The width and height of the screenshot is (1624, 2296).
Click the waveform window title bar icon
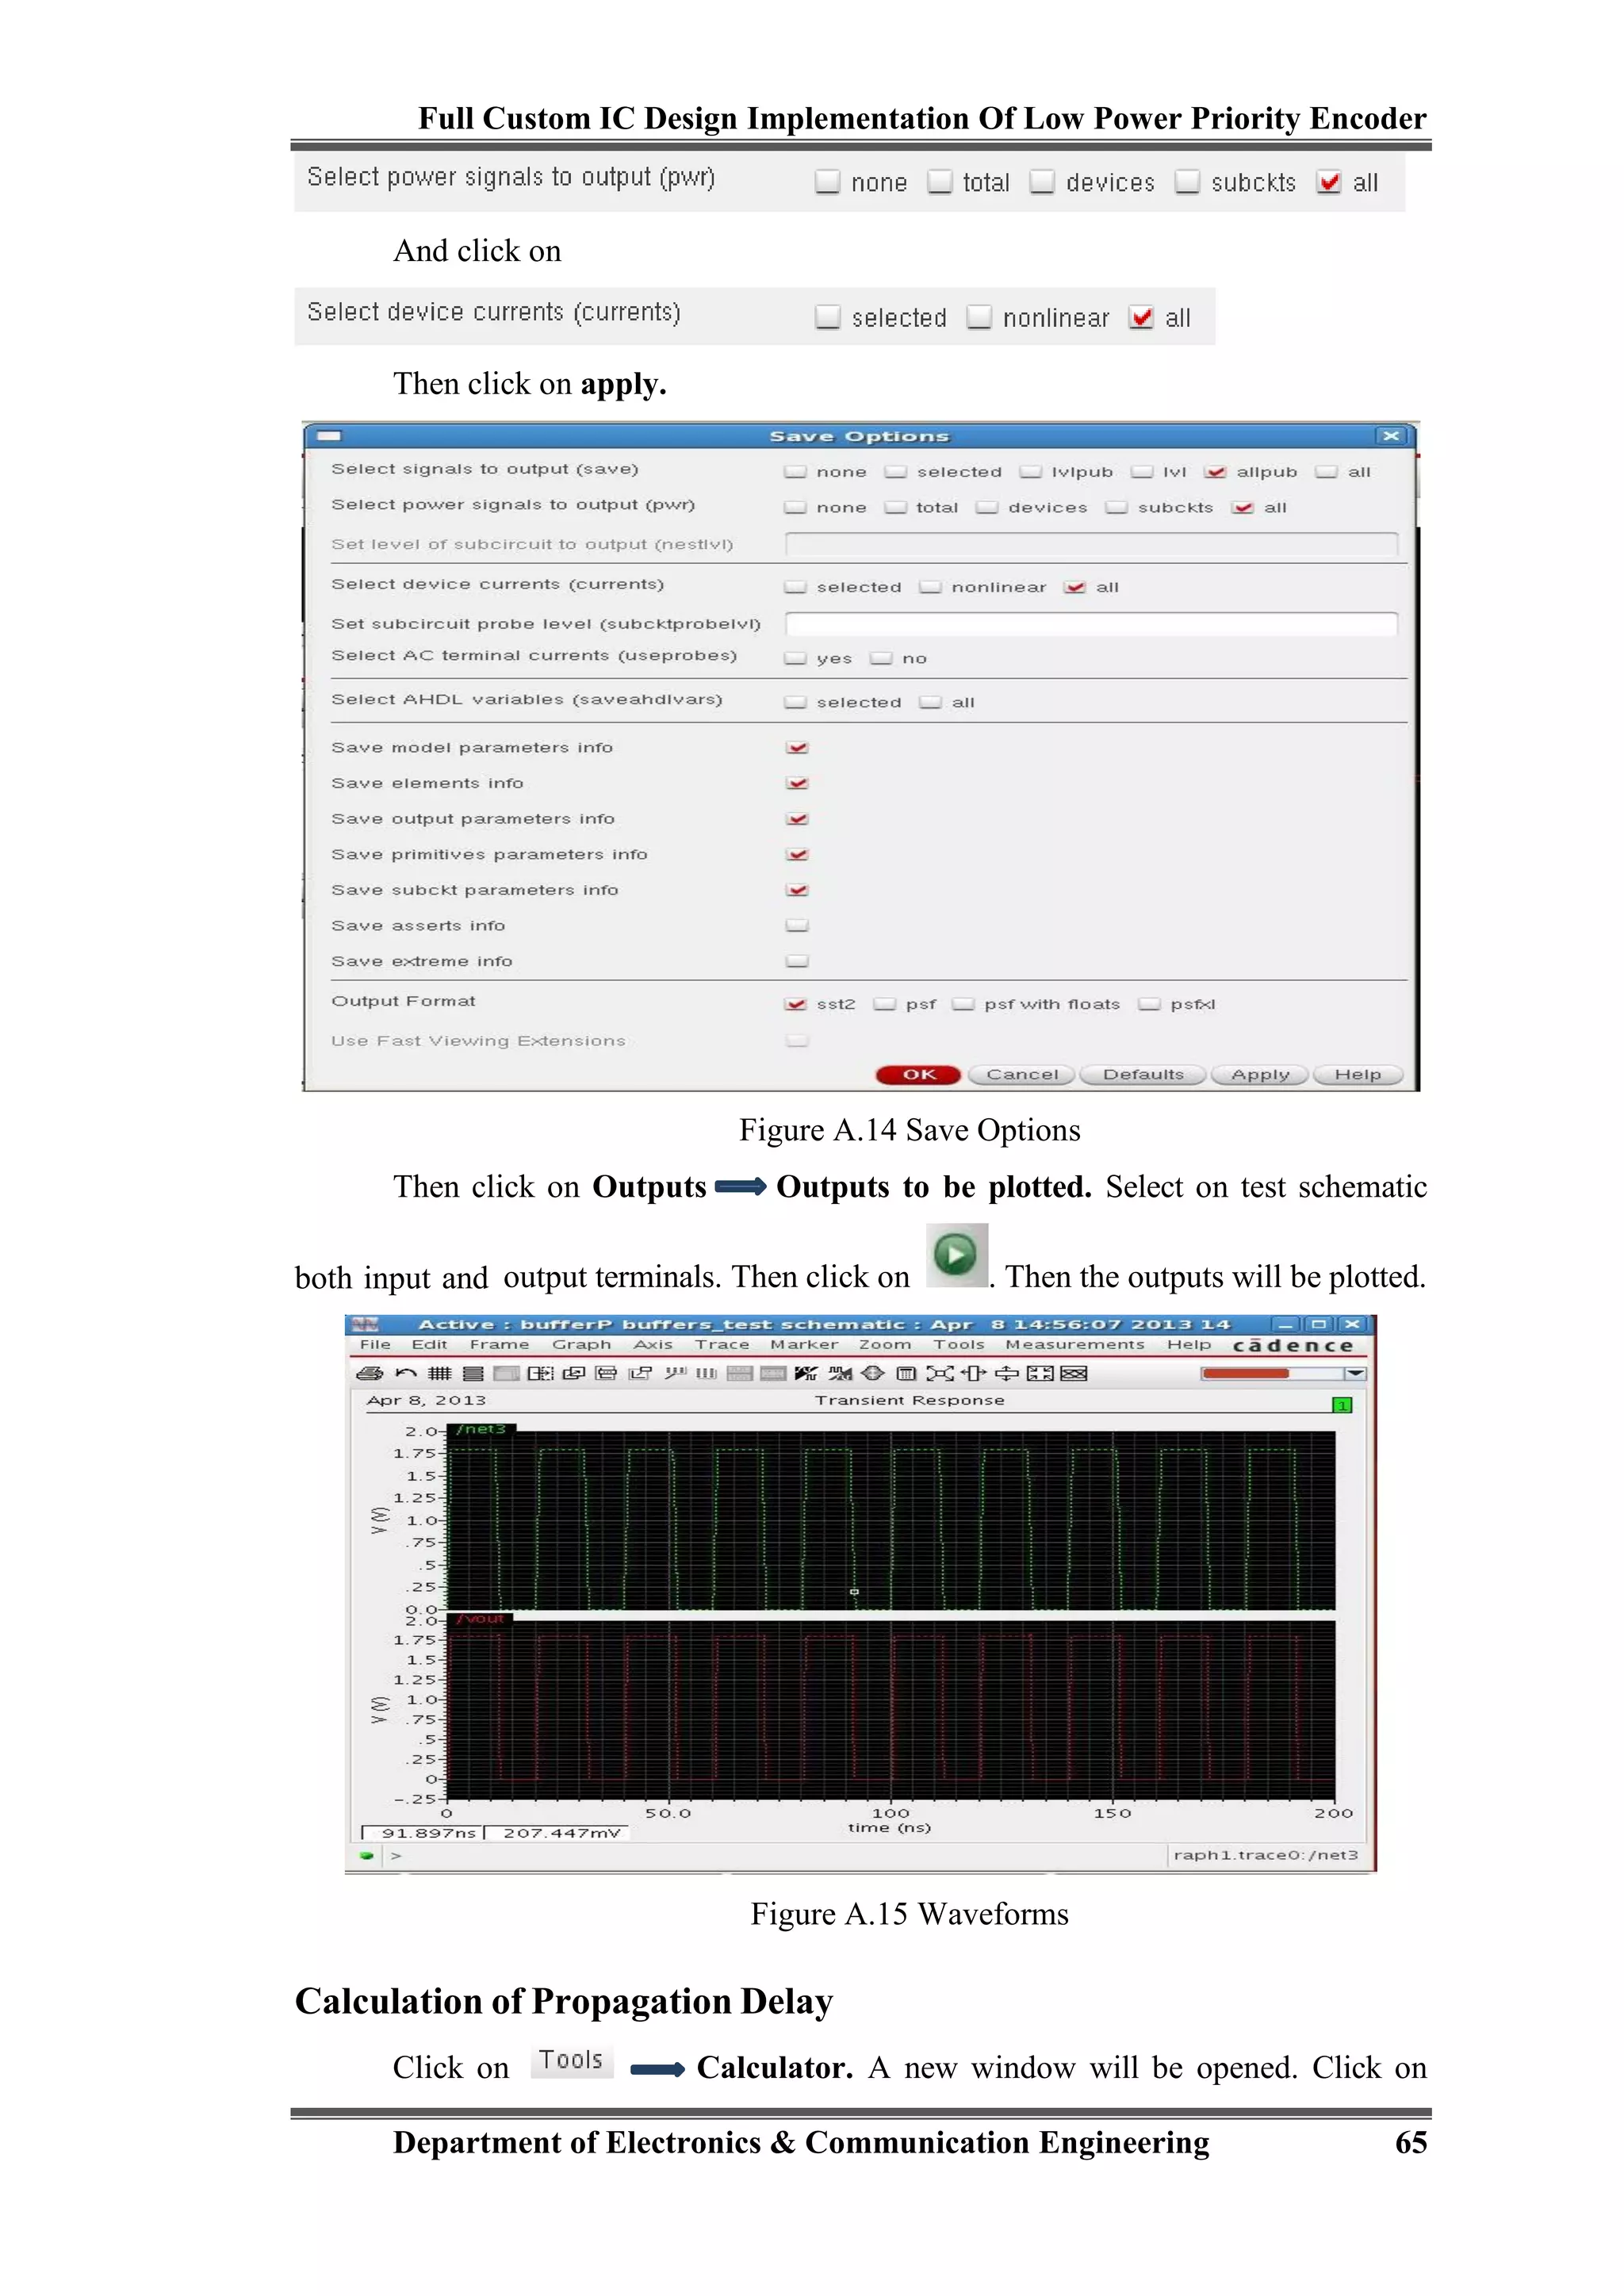click(x=365, y=1324)
